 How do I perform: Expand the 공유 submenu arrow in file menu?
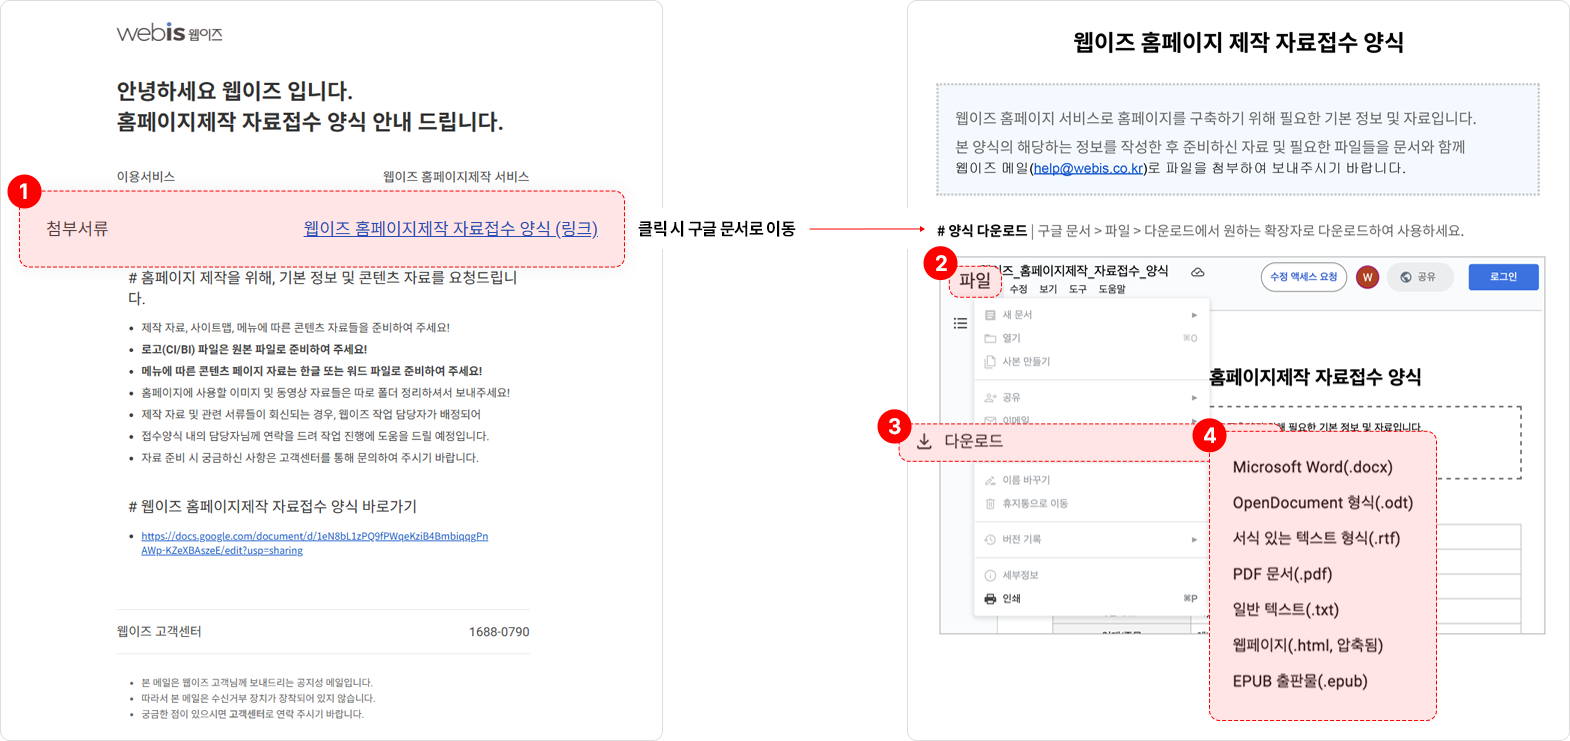[1194, 397]
